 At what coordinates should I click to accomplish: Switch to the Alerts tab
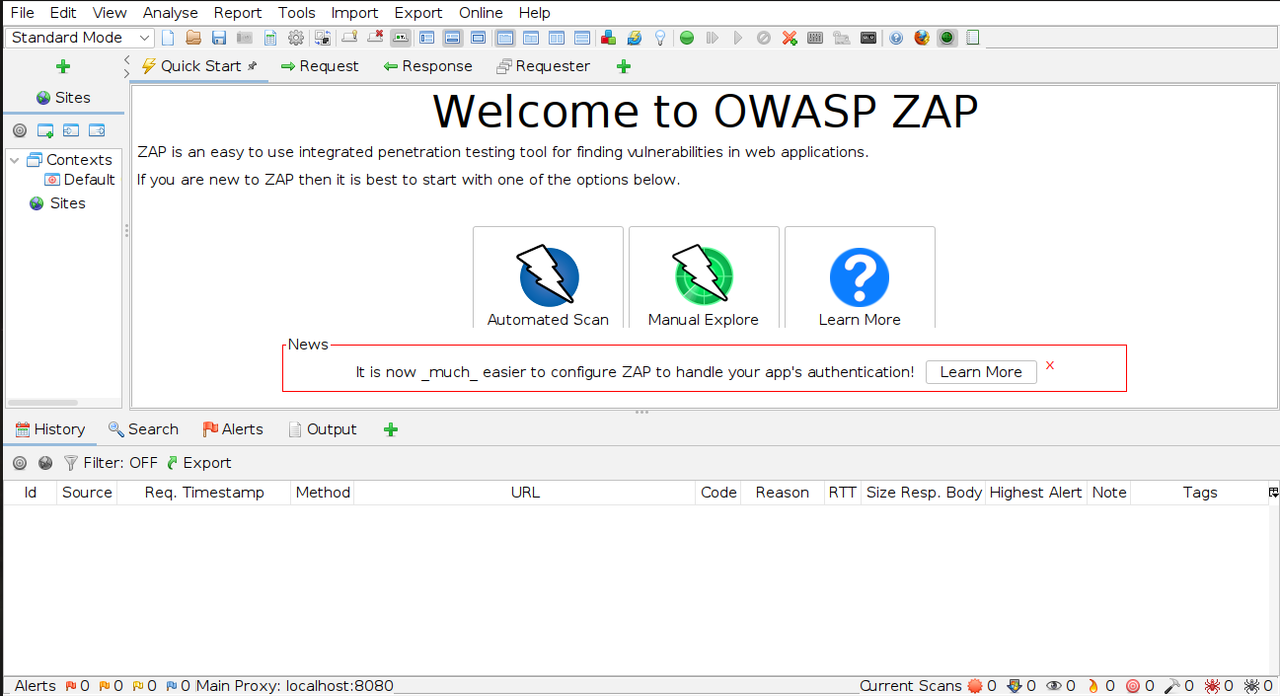233,429
